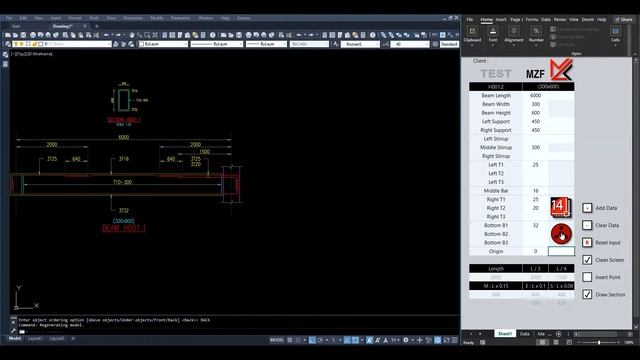Open the Layer Properties manager icon

8,44
